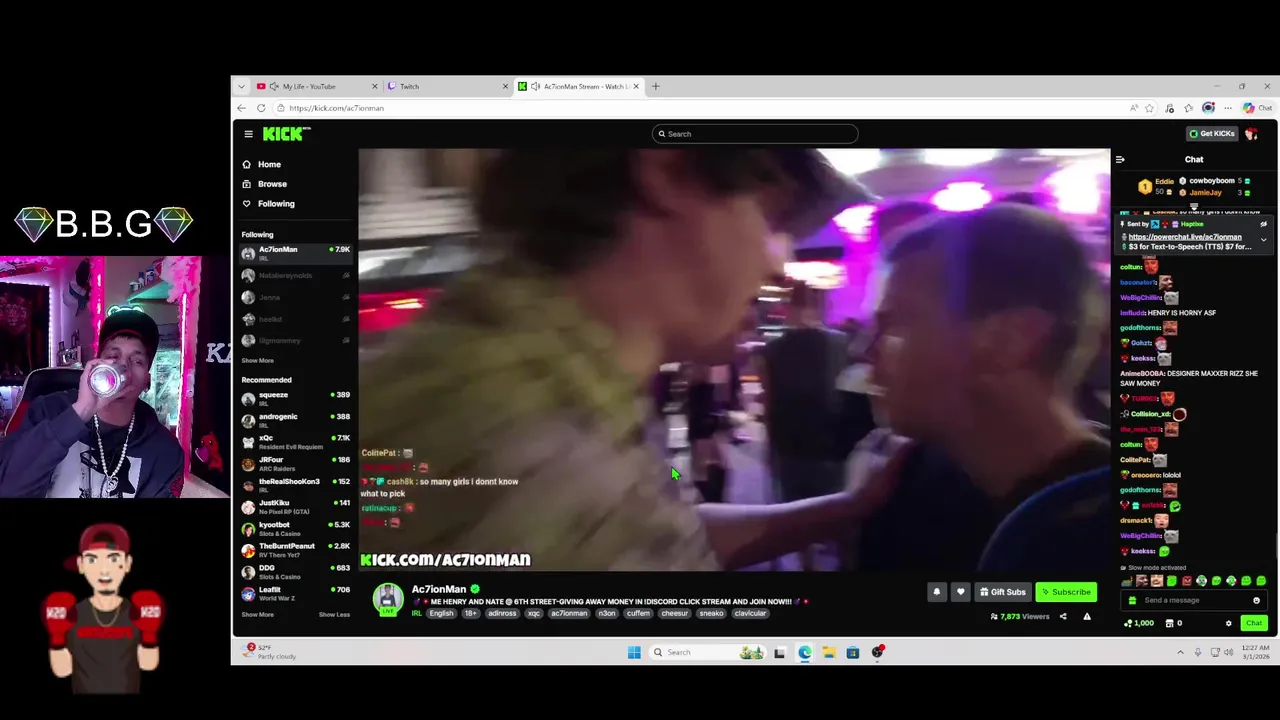
Task: Open TheBurntPeanut in Recommended list
Action: (296, 549)
